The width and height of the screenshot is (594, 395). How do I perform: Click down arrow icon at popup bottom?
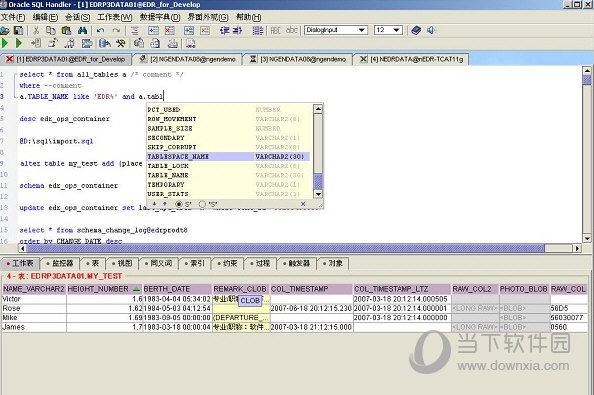(x=155, y=204)
